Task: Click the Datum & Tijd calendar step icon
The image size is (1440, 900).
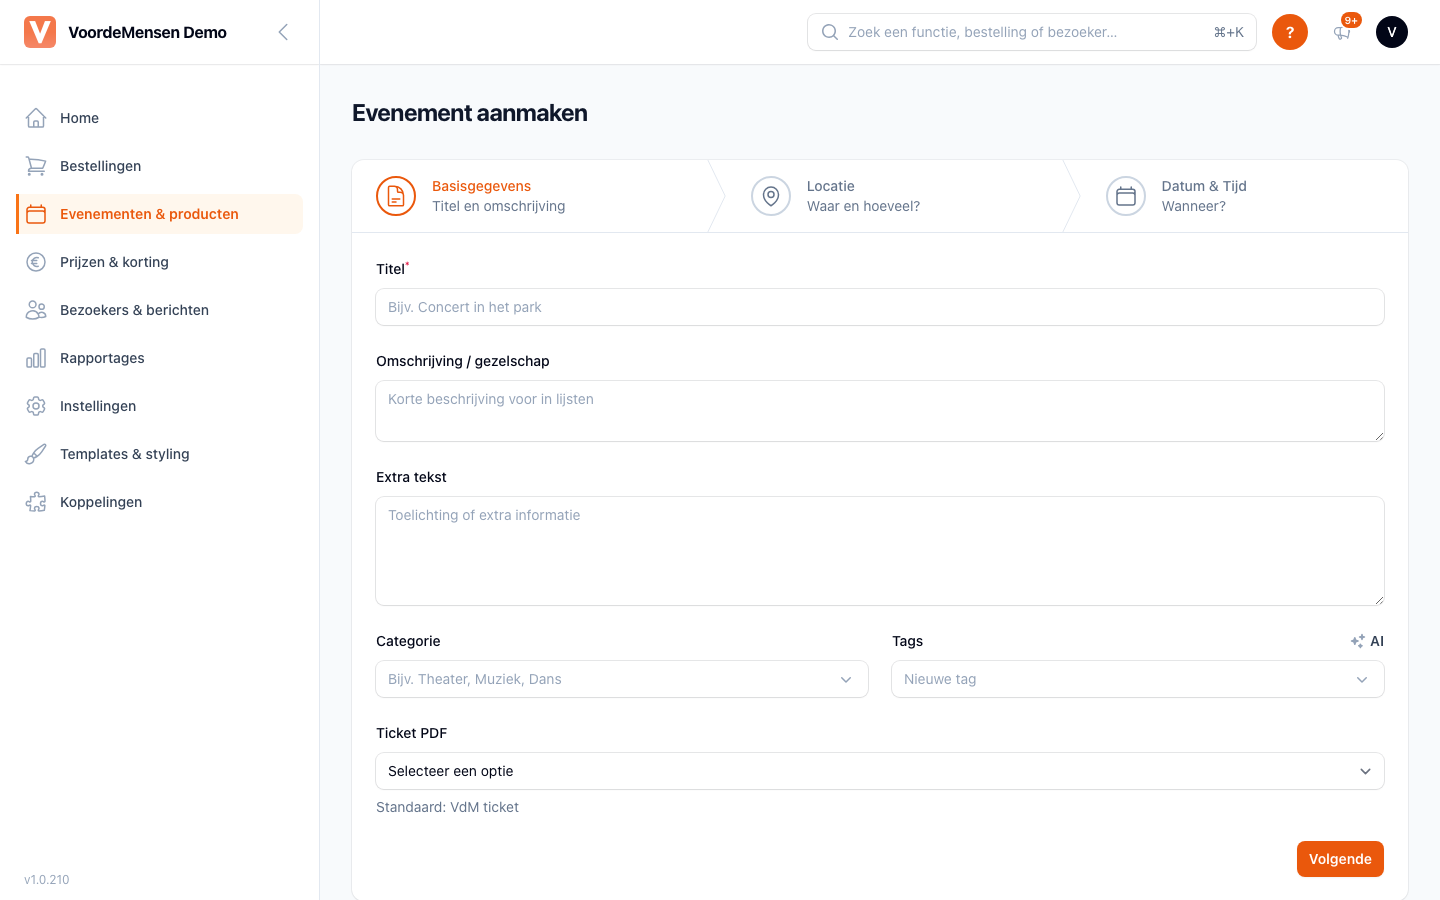Action: click(1126, 196)
